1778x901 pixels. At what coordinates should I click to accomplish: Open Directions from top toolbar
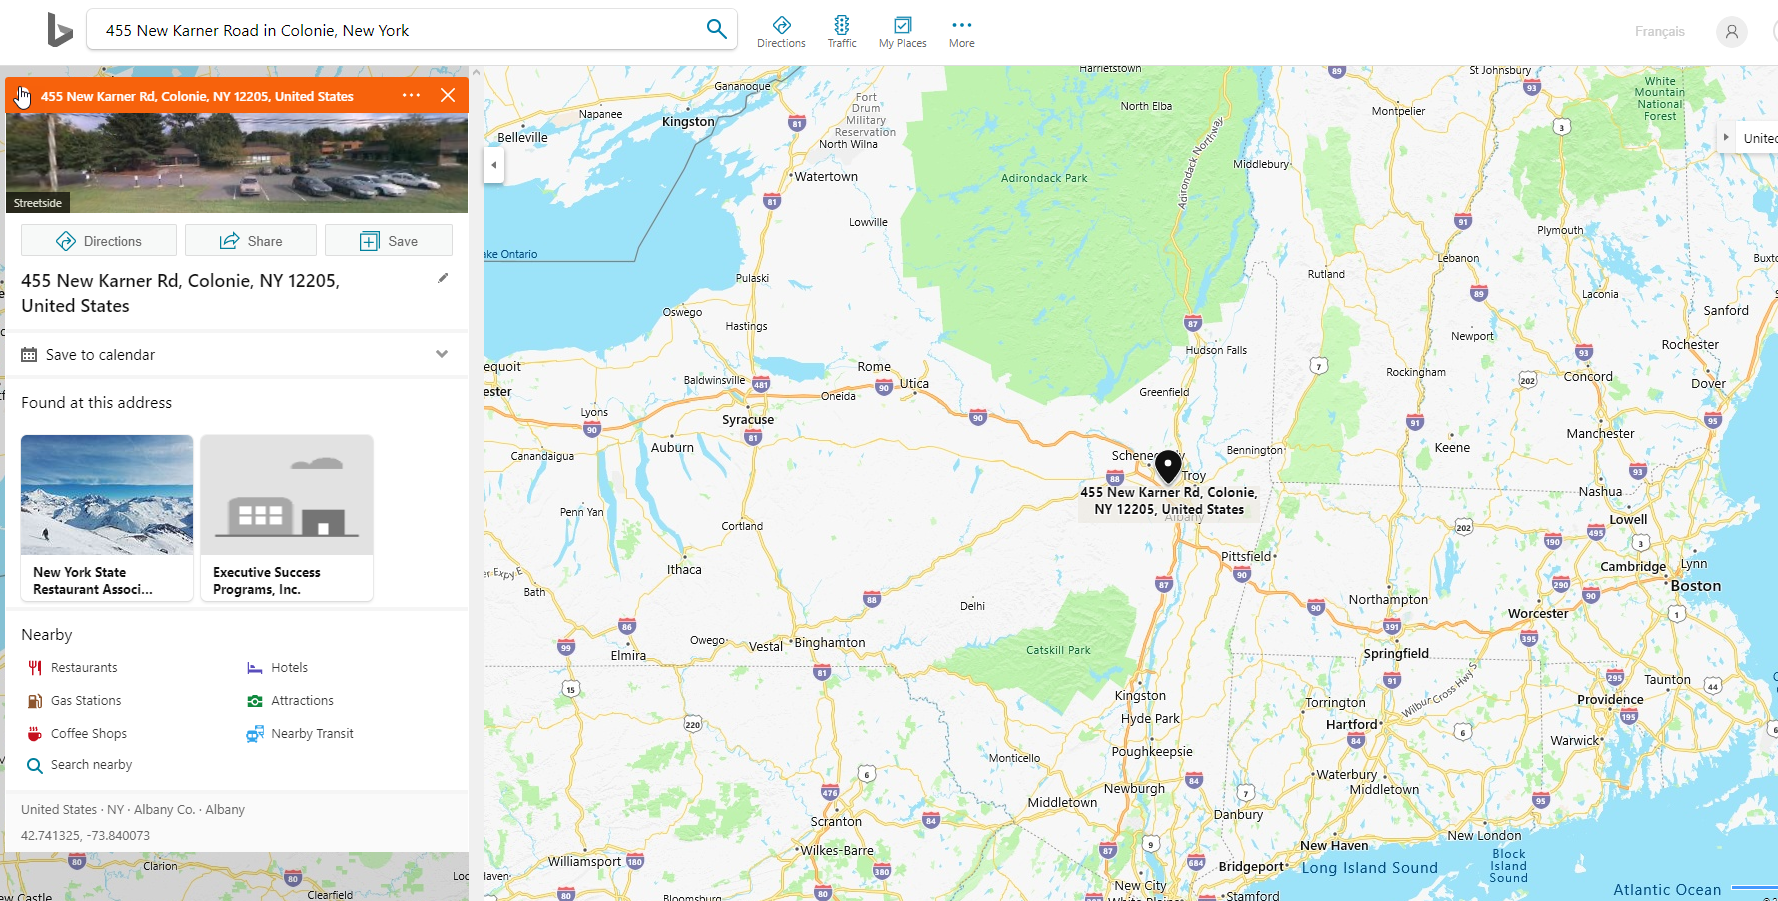click(x=781, y=32)
